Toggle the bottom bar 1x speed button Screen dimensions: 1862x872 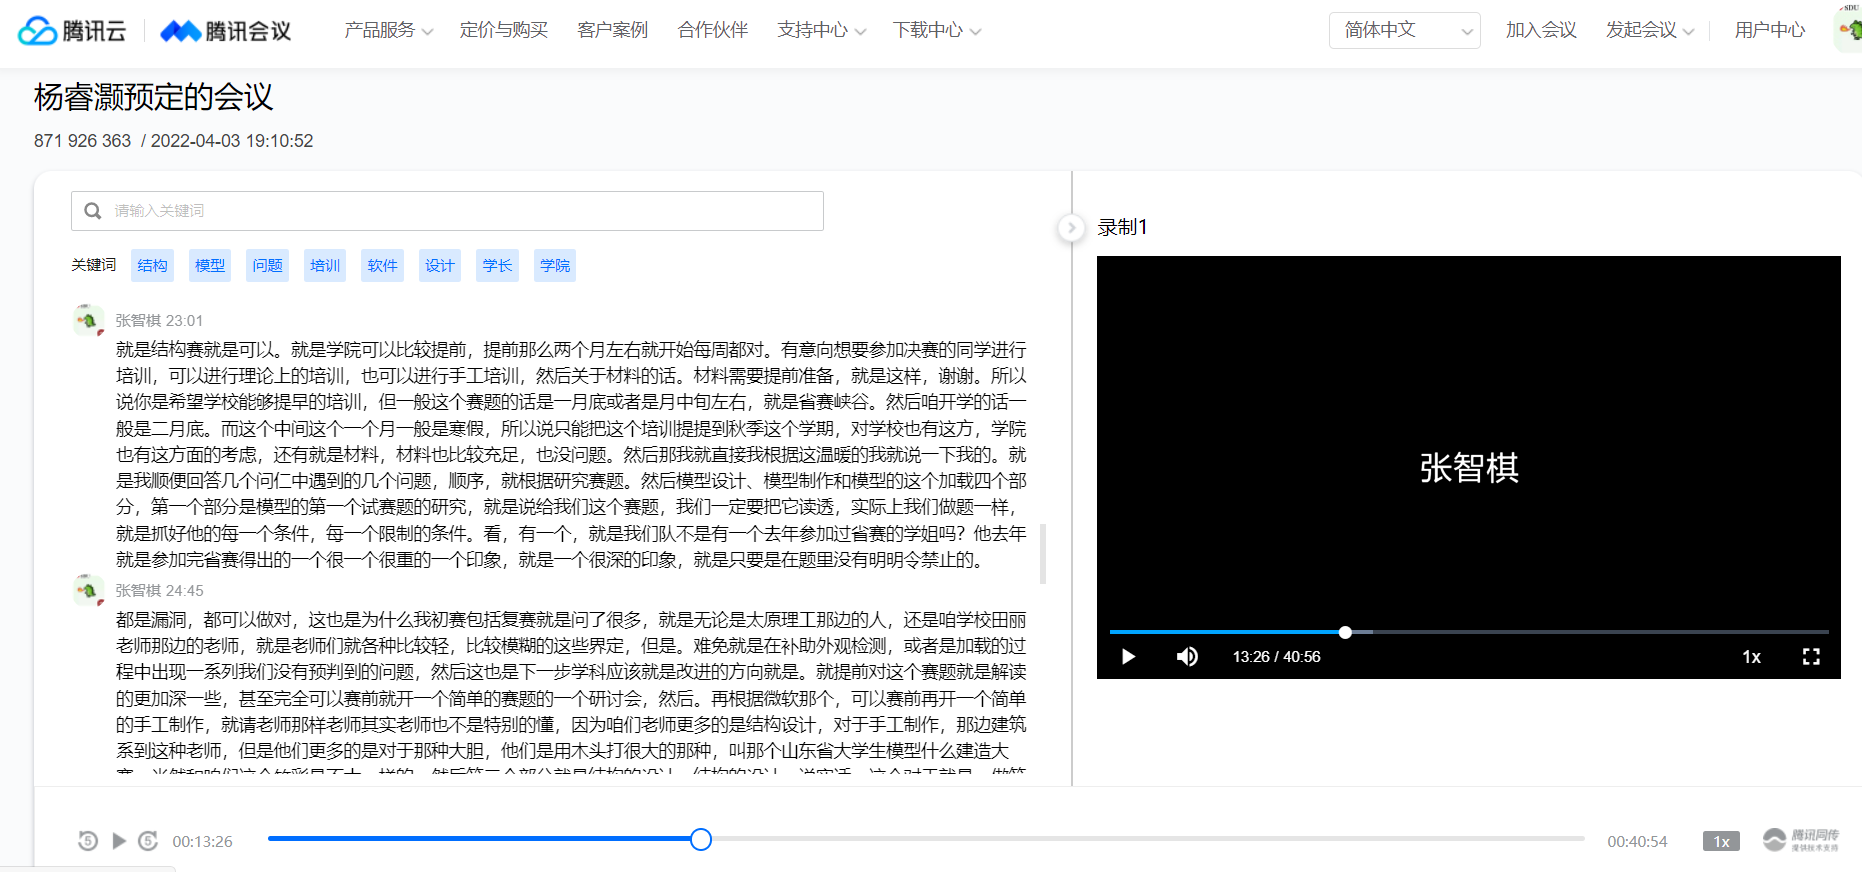(x=1720, y=841)
